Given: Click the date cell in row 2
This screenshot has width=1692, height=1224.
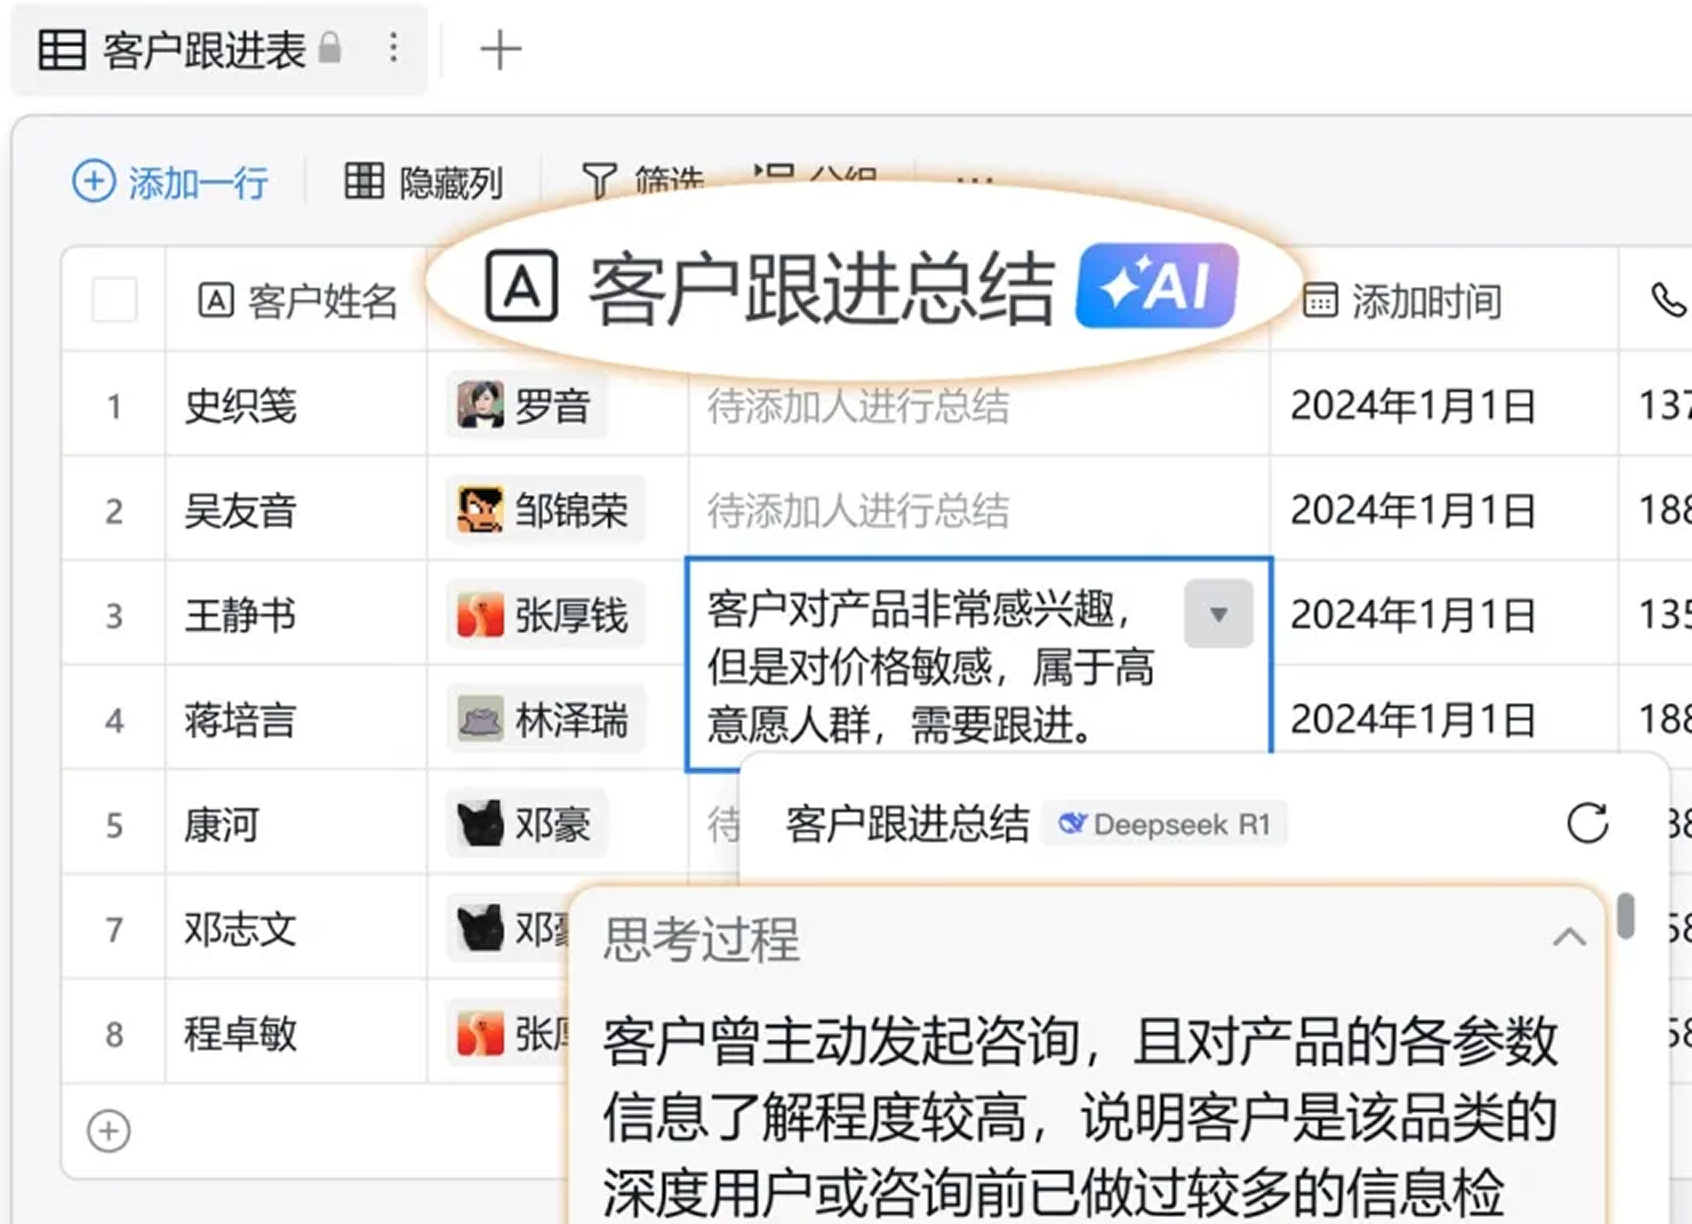Looking at the screenshot, I should point(1444,510).
